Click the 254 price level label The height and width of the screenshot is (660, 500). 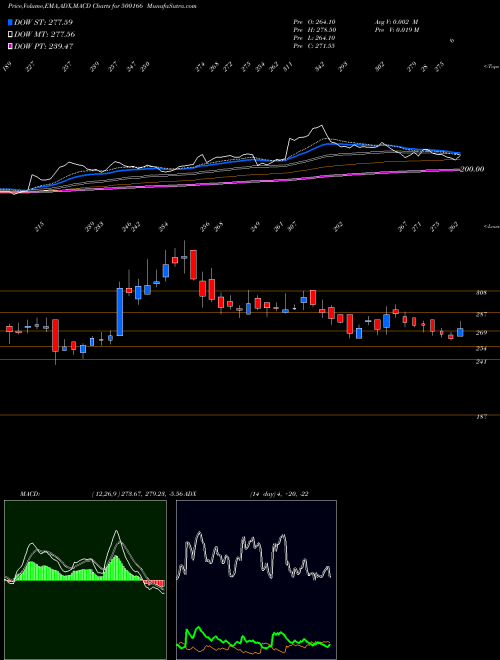(x=482, y=349)
